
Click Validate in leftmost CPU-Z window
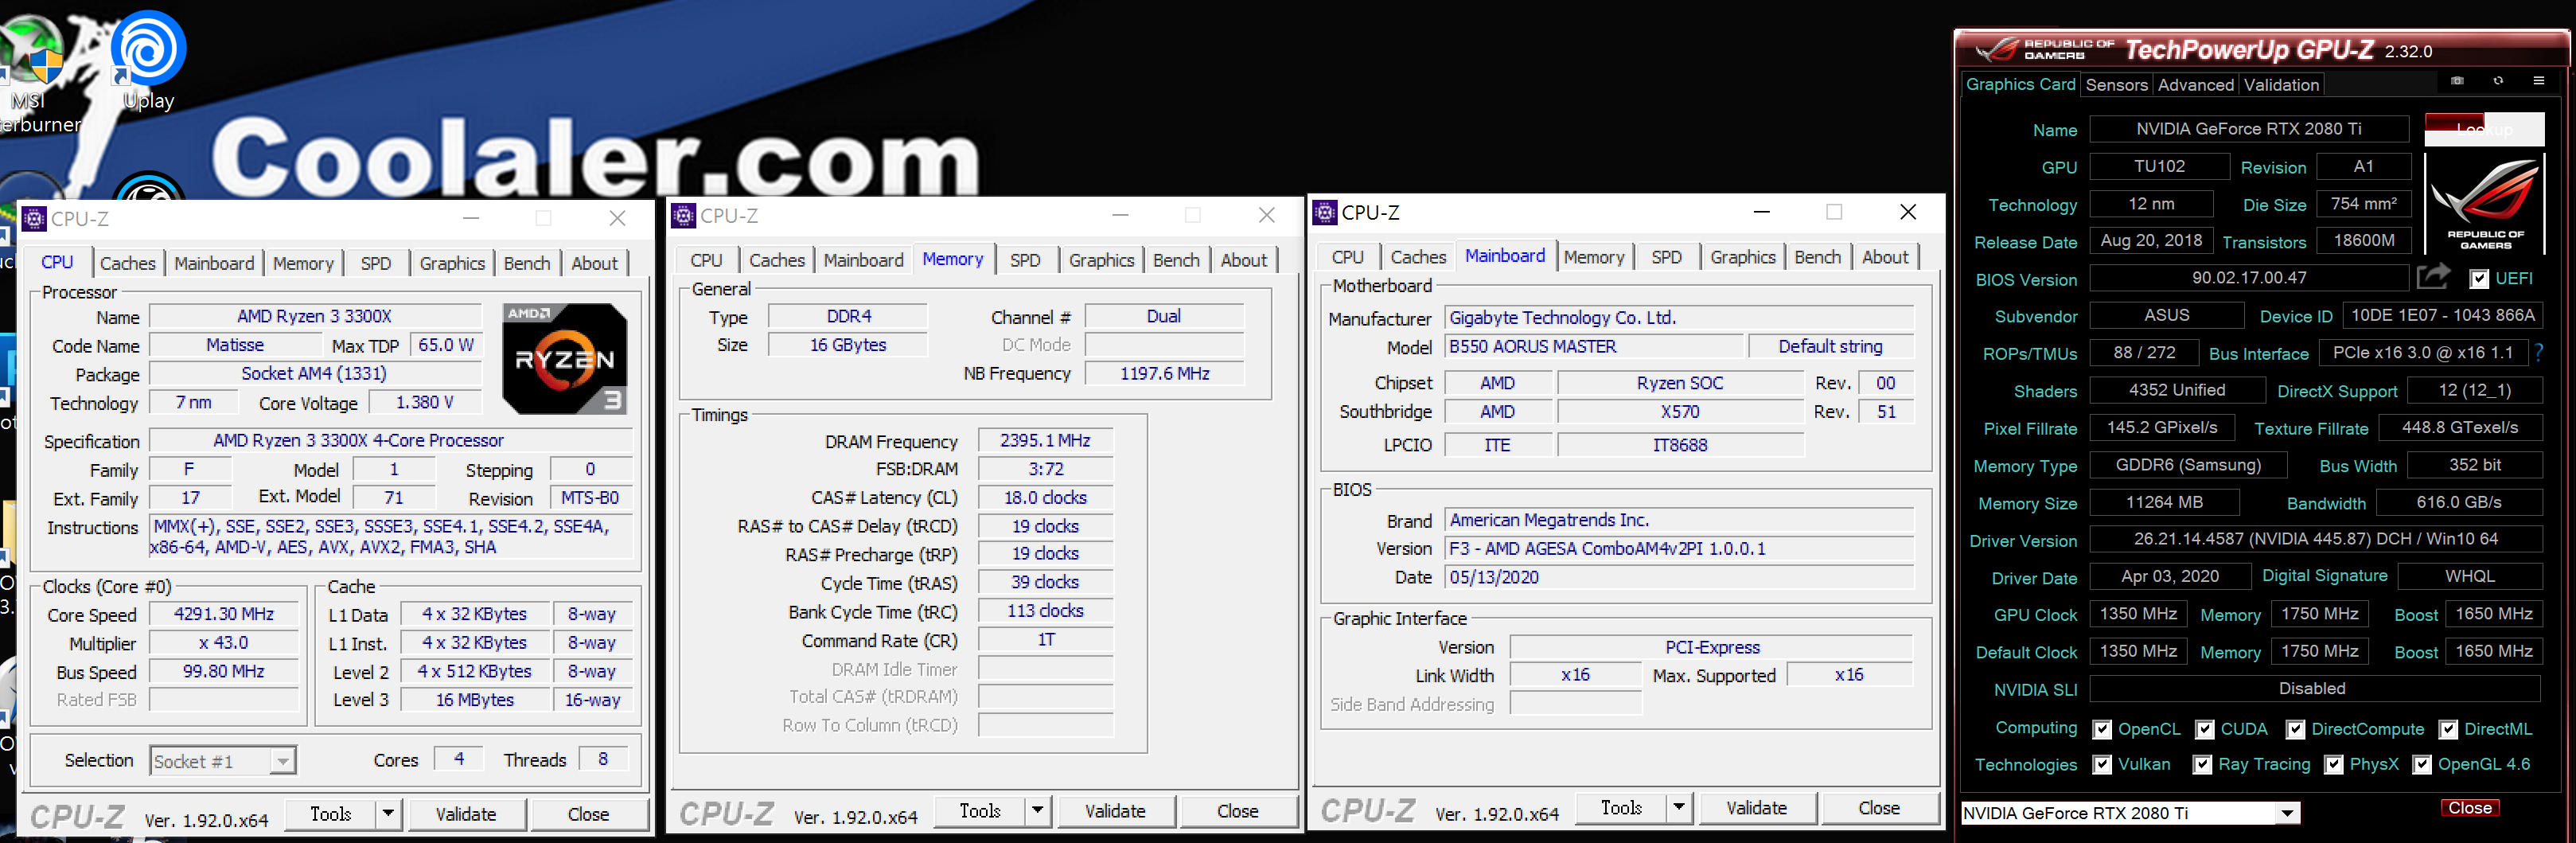[x=466, y=814]
